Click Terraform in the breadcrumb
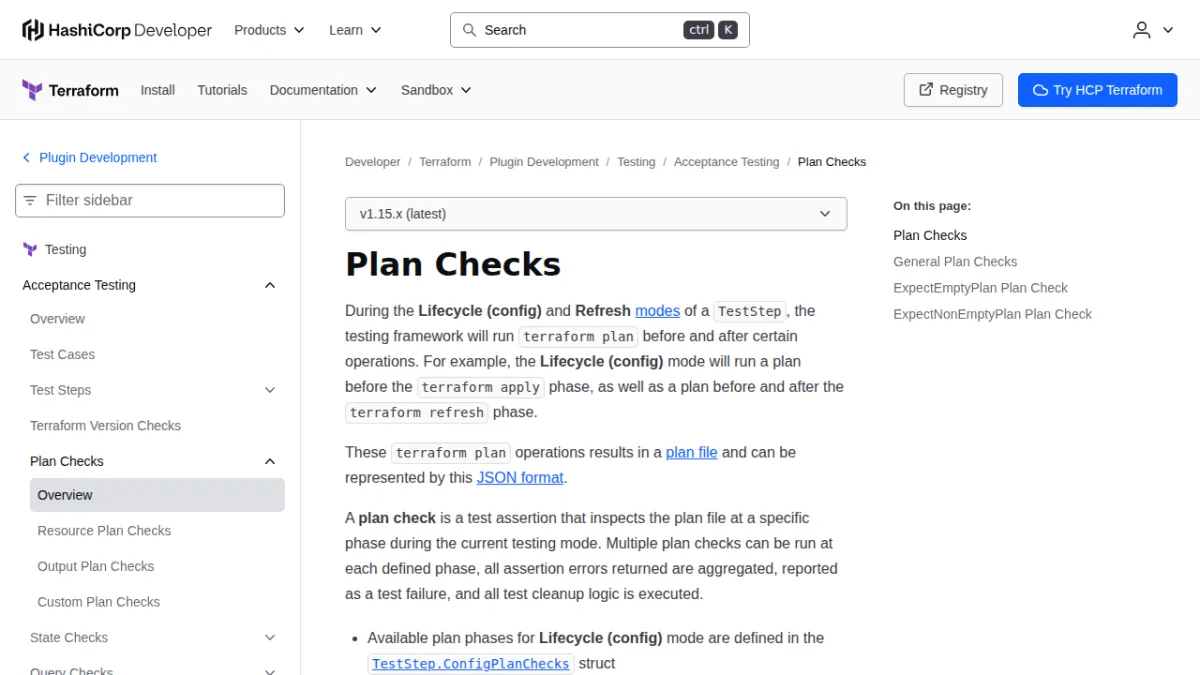The width and height of the screenshot is (1200, 675). (x=445, y=162)
